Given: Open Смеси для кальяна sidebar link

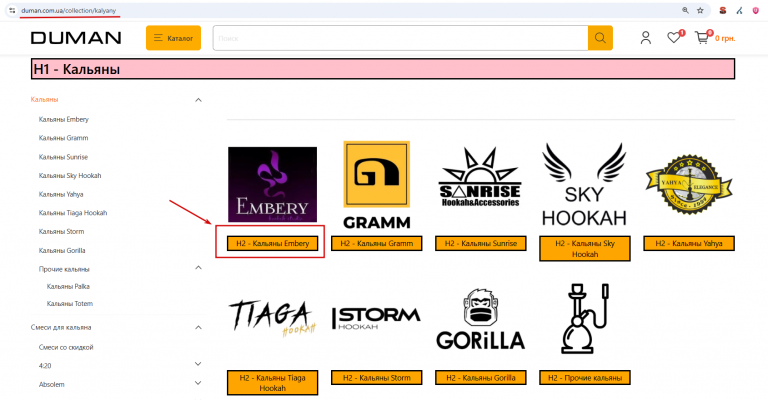Looking at the screenshot, I should (x=61, y=327).
